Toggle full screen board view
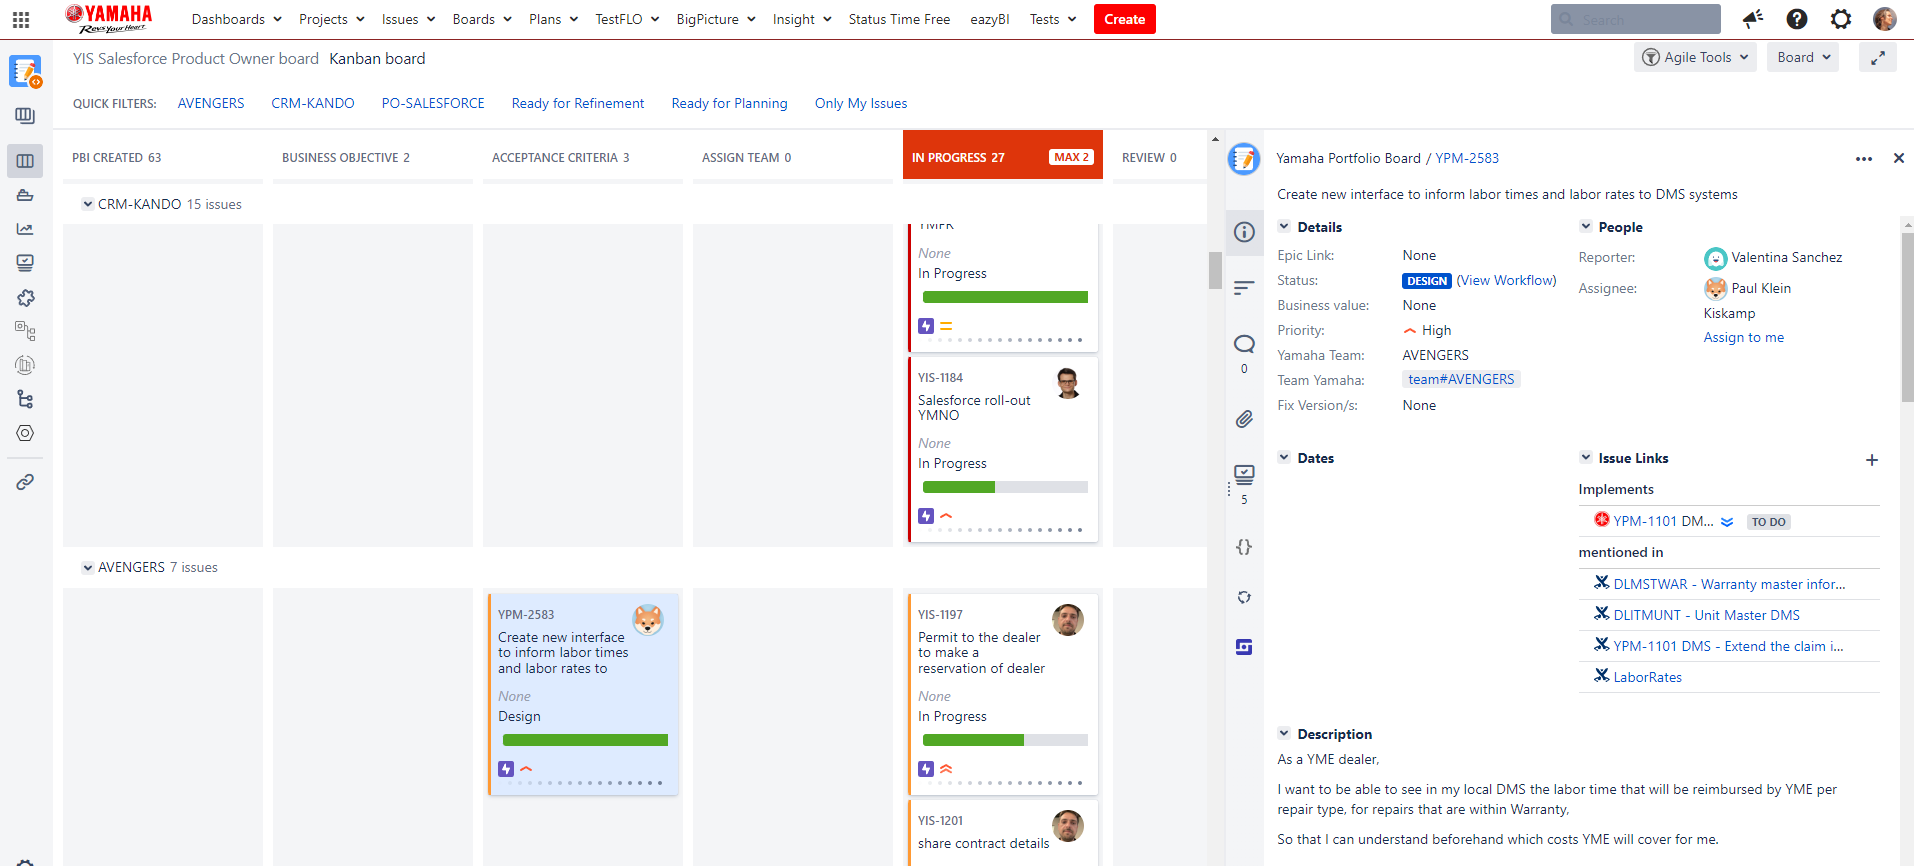The image size is (1914, 866). coord(1878,58)
